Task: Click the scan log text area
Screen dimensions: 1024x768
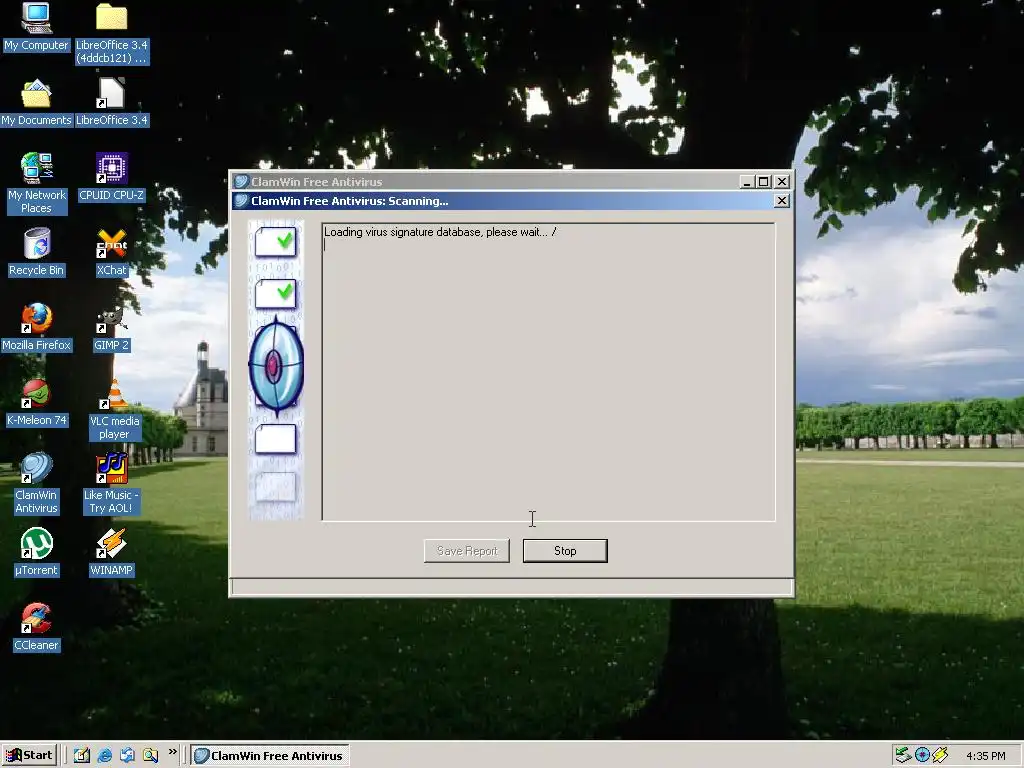Action: 549,372
